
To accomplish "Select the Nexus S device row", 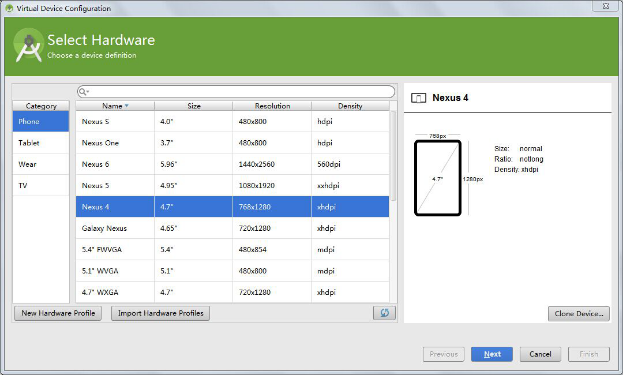I will coord(232,121).
